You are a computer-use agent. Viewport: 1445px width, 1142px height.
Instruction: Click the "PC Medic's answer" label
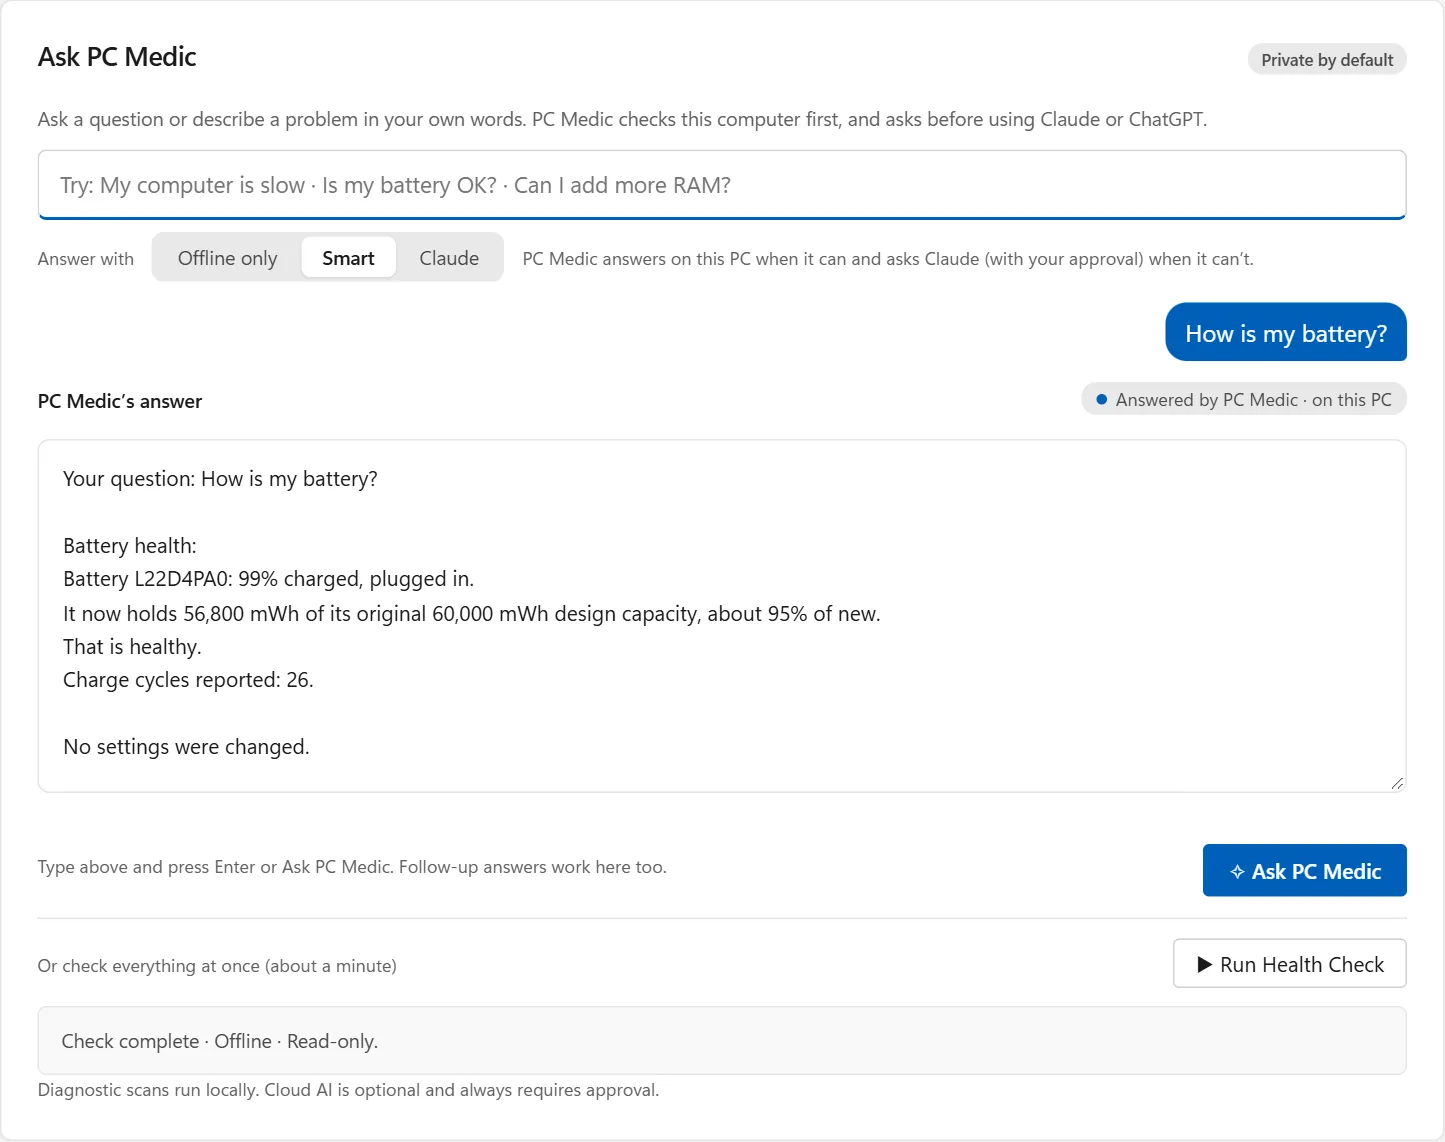[120, 401]
